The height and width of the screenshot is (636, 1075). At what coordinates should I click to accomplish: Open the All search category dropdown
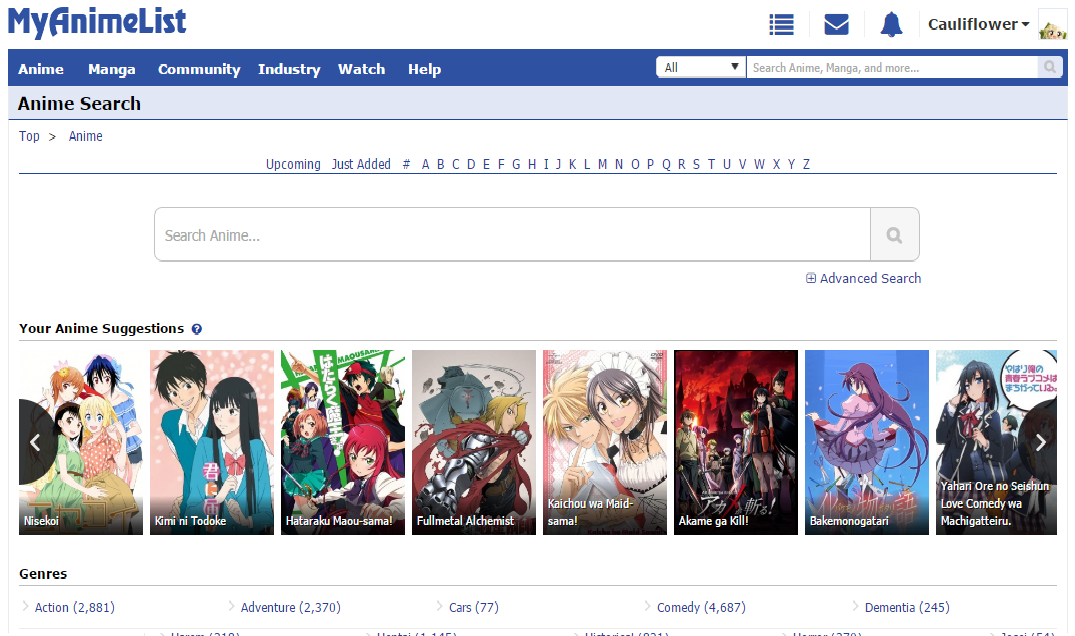[x=701, y=67]
